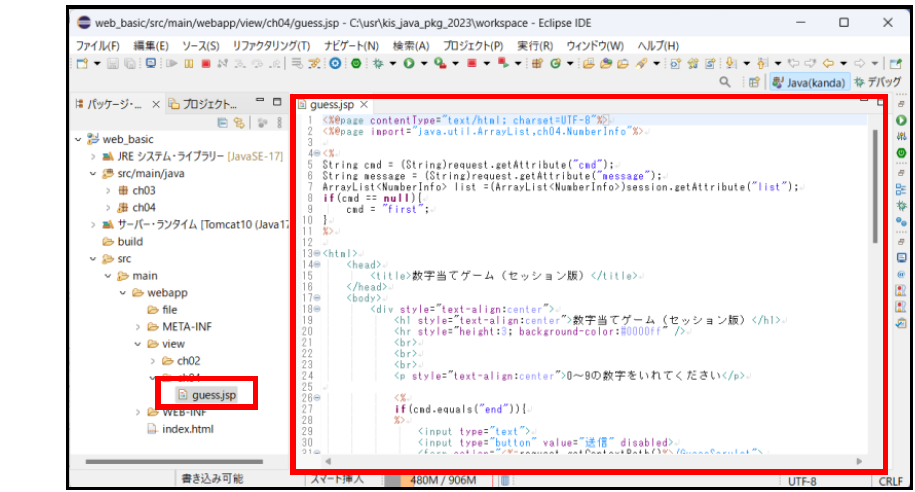Collapse the web_basic project node
The image size is (915, 492).
(78, 140)
